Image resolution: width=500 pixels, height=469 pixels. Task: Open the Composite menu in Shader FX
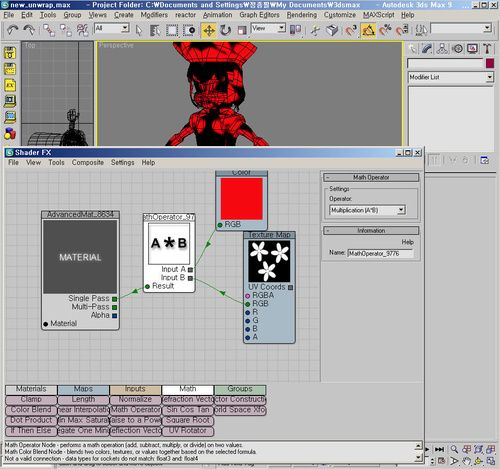(88, 163)
